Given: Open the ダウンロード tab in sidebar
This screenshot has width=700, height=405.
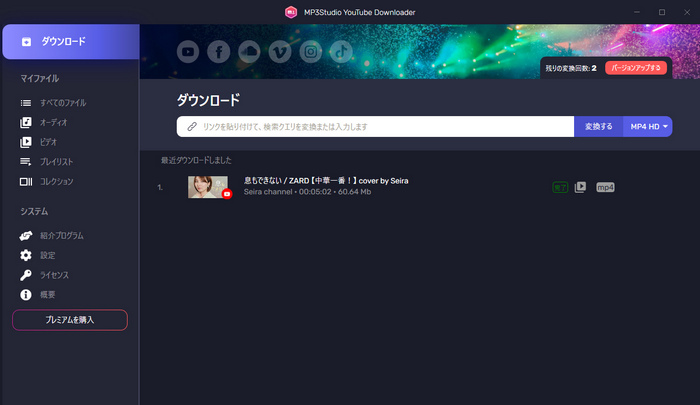Looking at the screenshot, I should pos(71,42).
